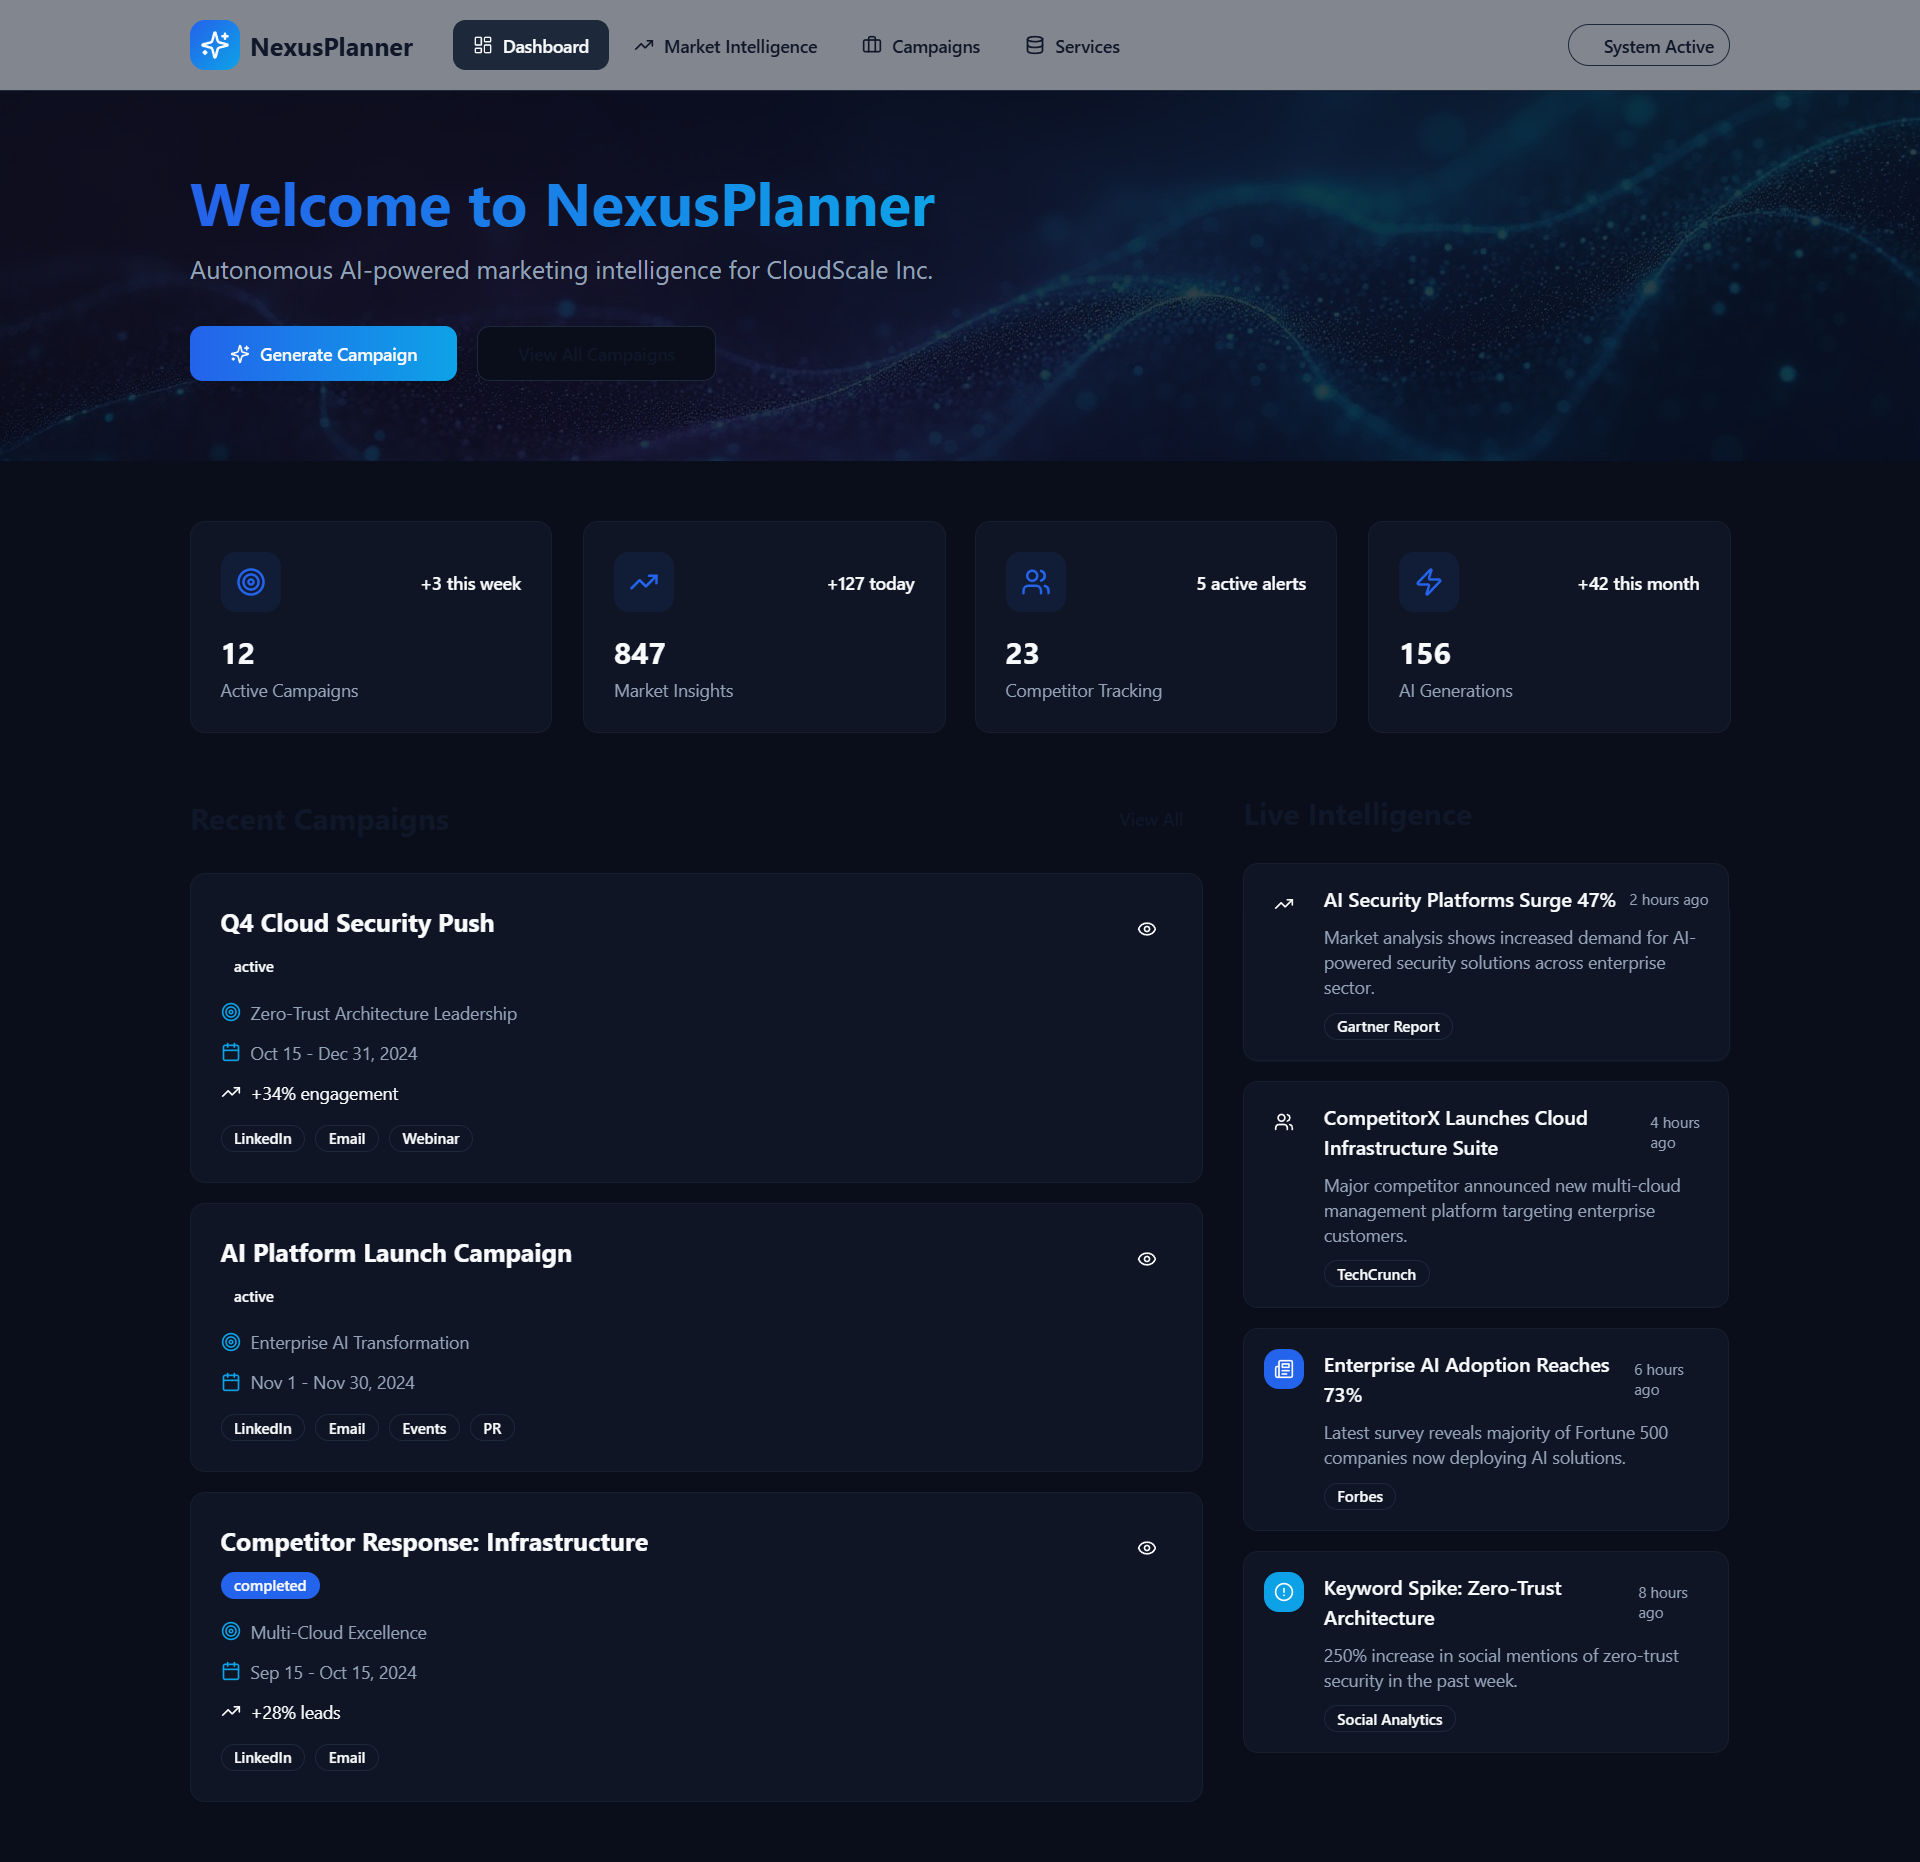Click the View All Campaigns button
This screenshot has width=1920, height=1862.
tap(596, 354)
